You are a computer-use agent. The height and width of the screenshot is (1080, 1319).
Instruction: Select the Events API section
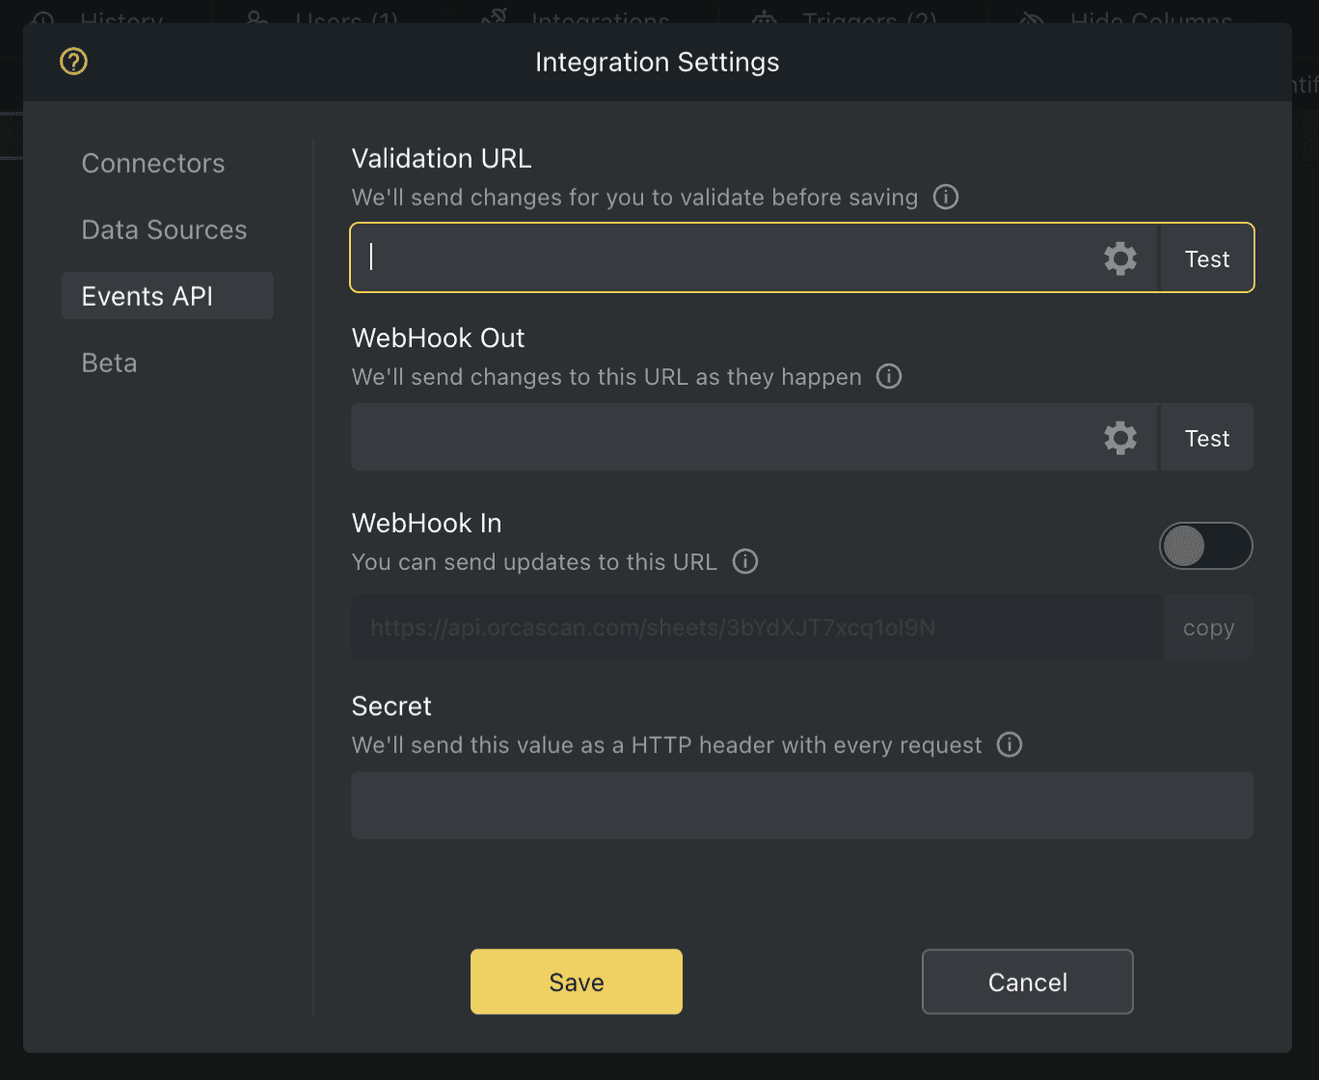click(x=148, y=295)
